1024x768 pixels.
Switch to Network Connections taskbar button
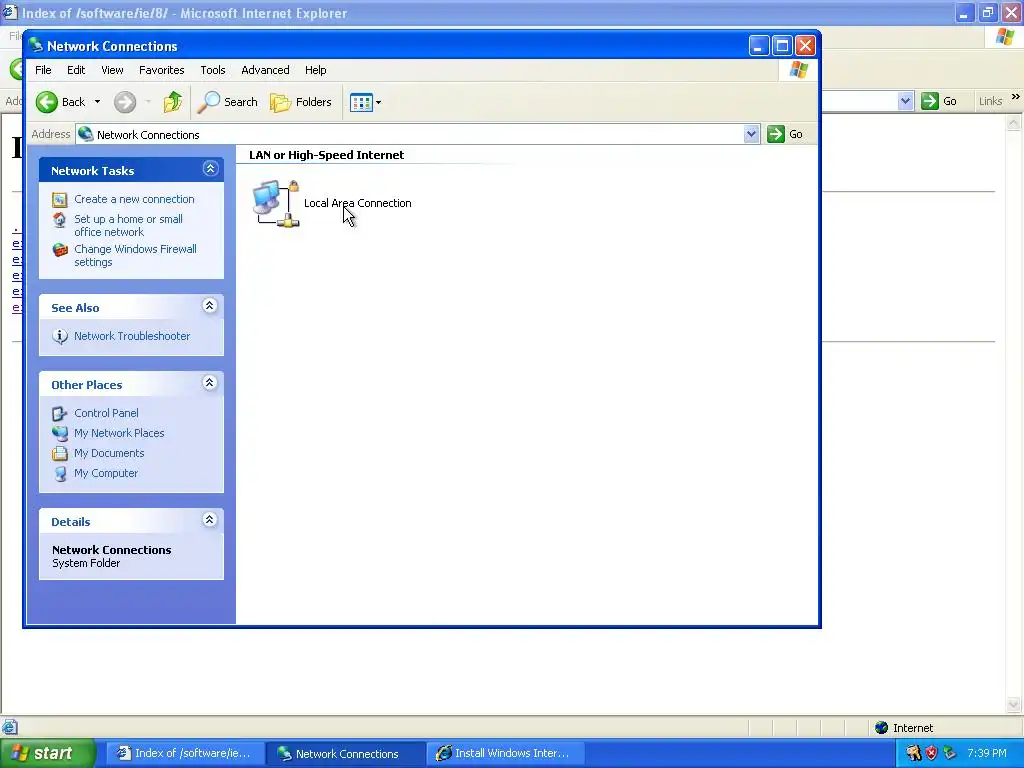point(346,754)
